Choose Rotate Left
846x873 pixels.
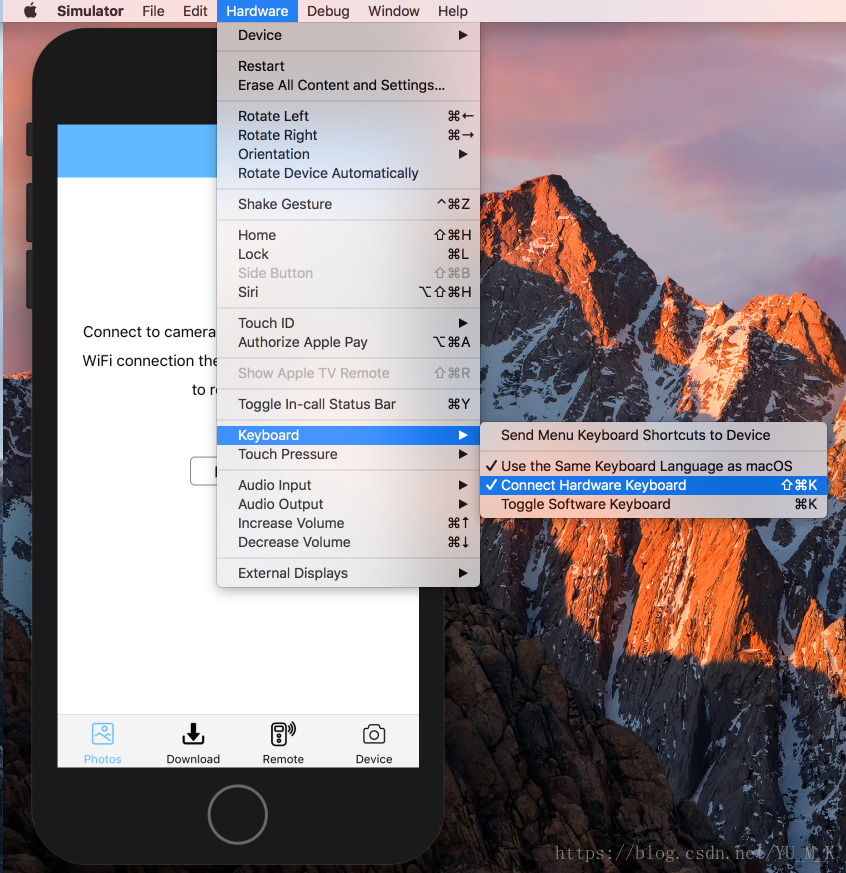[348, 116]
